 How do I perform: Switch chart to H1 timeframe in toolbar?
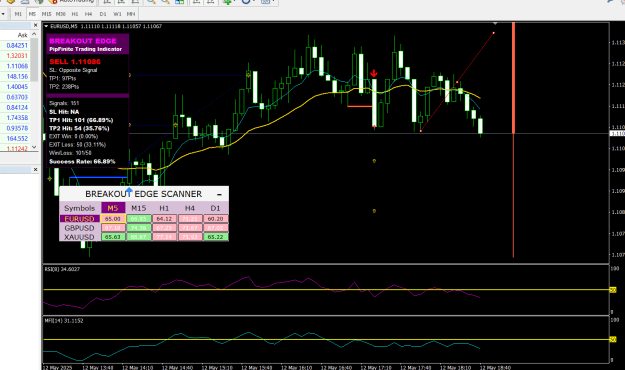tap(75, 14)
